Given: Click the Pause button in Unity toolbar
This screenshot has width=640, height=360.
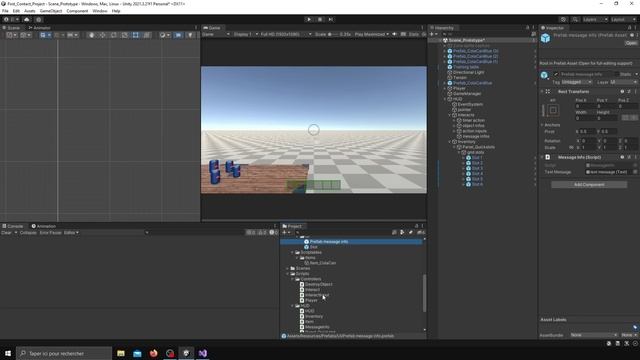Looking at the screenshot, I should [320, 20].
